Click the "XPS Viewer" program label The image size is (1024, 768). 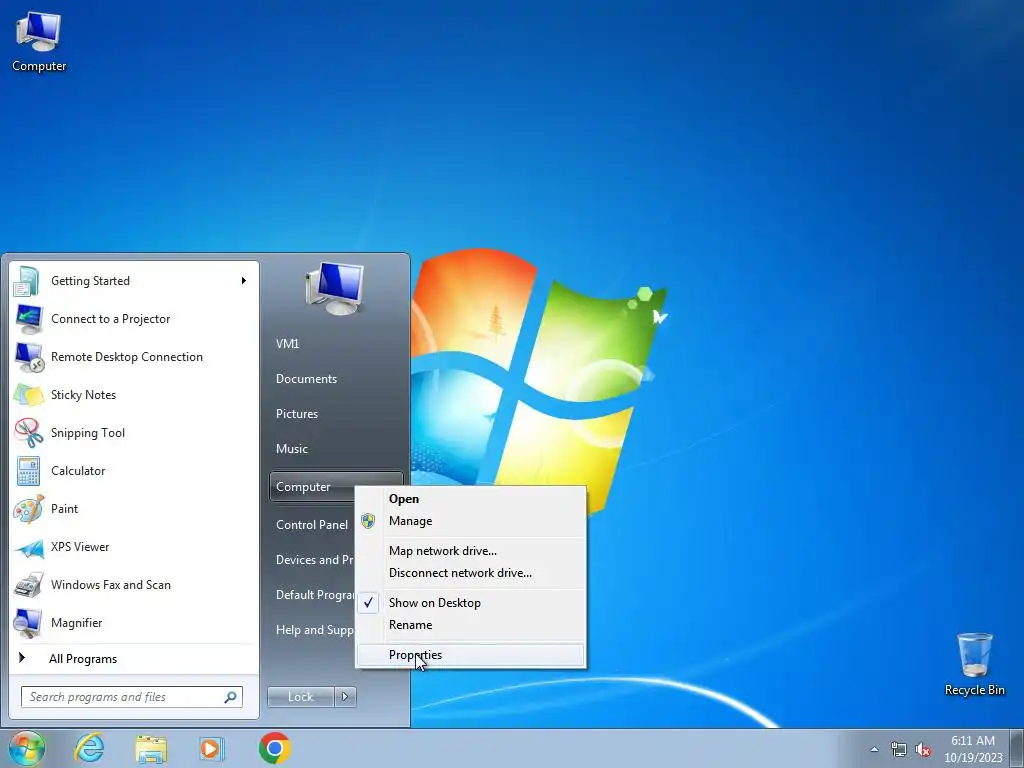[x=80, y=547]
